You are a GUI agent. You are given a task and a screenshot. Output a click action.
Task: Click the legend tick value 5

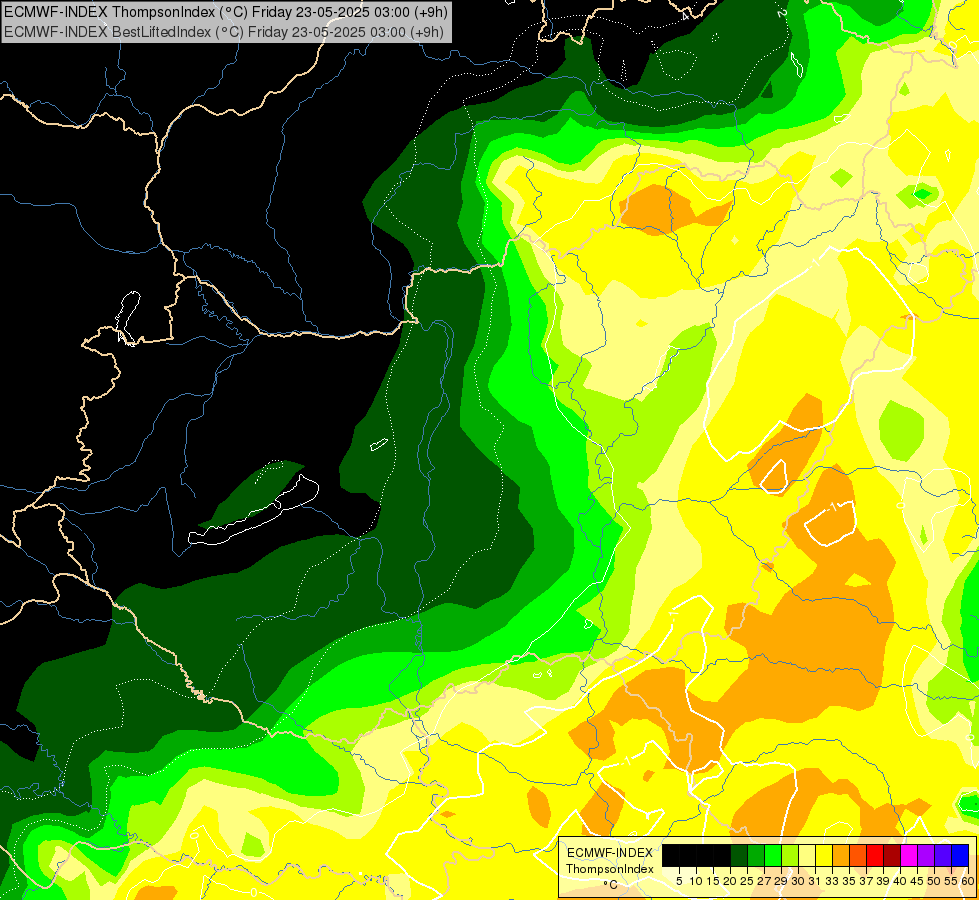pos(679,881)
